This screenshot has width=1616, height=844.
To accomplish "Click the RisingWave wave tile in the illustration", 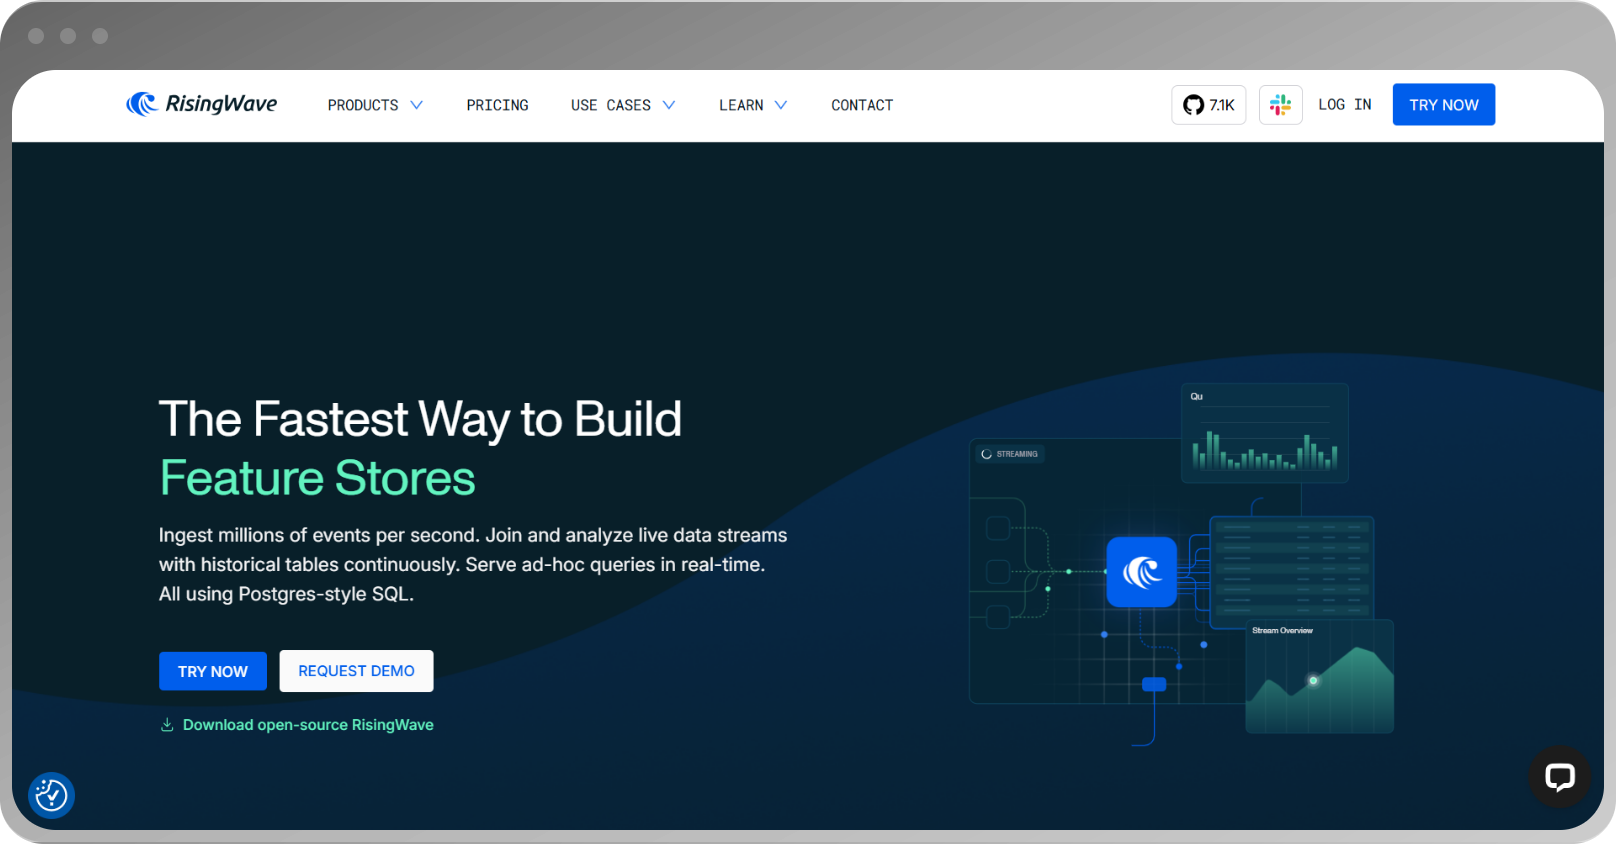I will click(1141, 572).
